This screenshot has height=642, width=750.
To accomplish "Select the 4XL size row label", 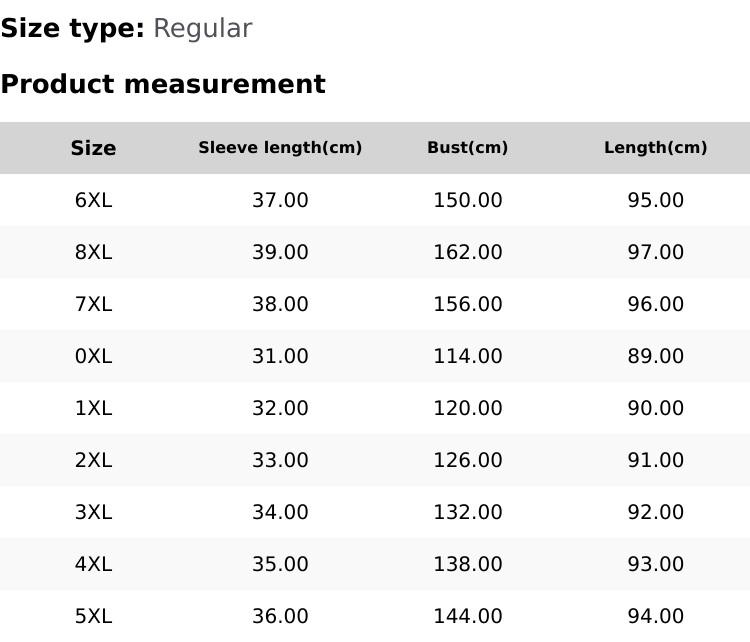I will [93, 564].
